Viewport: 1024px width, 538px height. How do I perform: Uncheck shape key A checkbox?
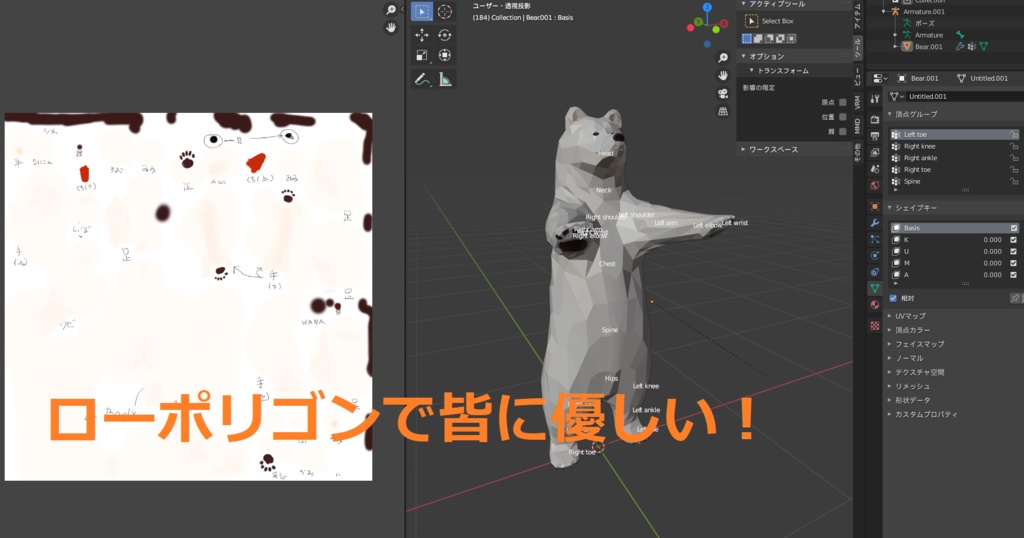pos(1014,275)
